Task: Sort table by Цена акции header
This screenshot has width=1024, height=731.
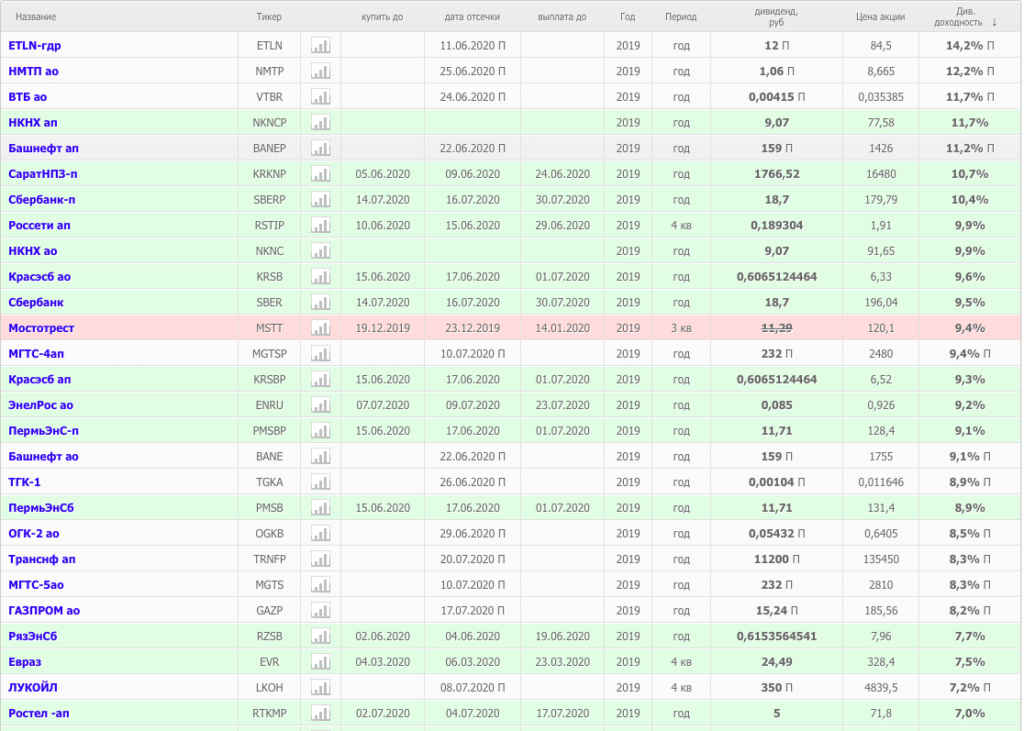Action: click(x=880, y=17)
